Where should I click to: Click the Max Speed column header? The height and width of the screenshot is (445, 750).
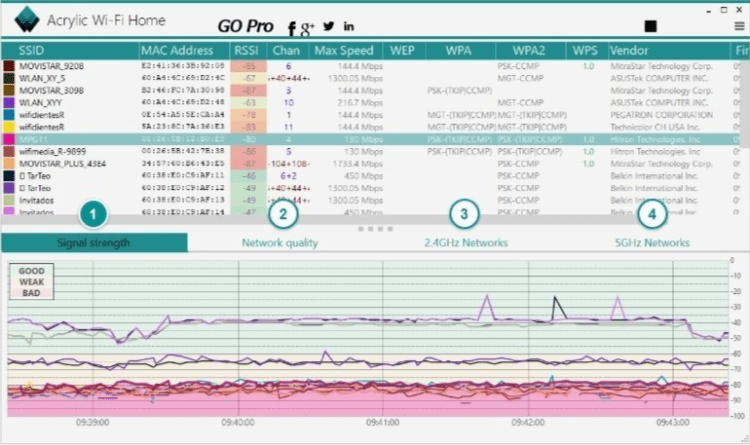pos(343,50)
